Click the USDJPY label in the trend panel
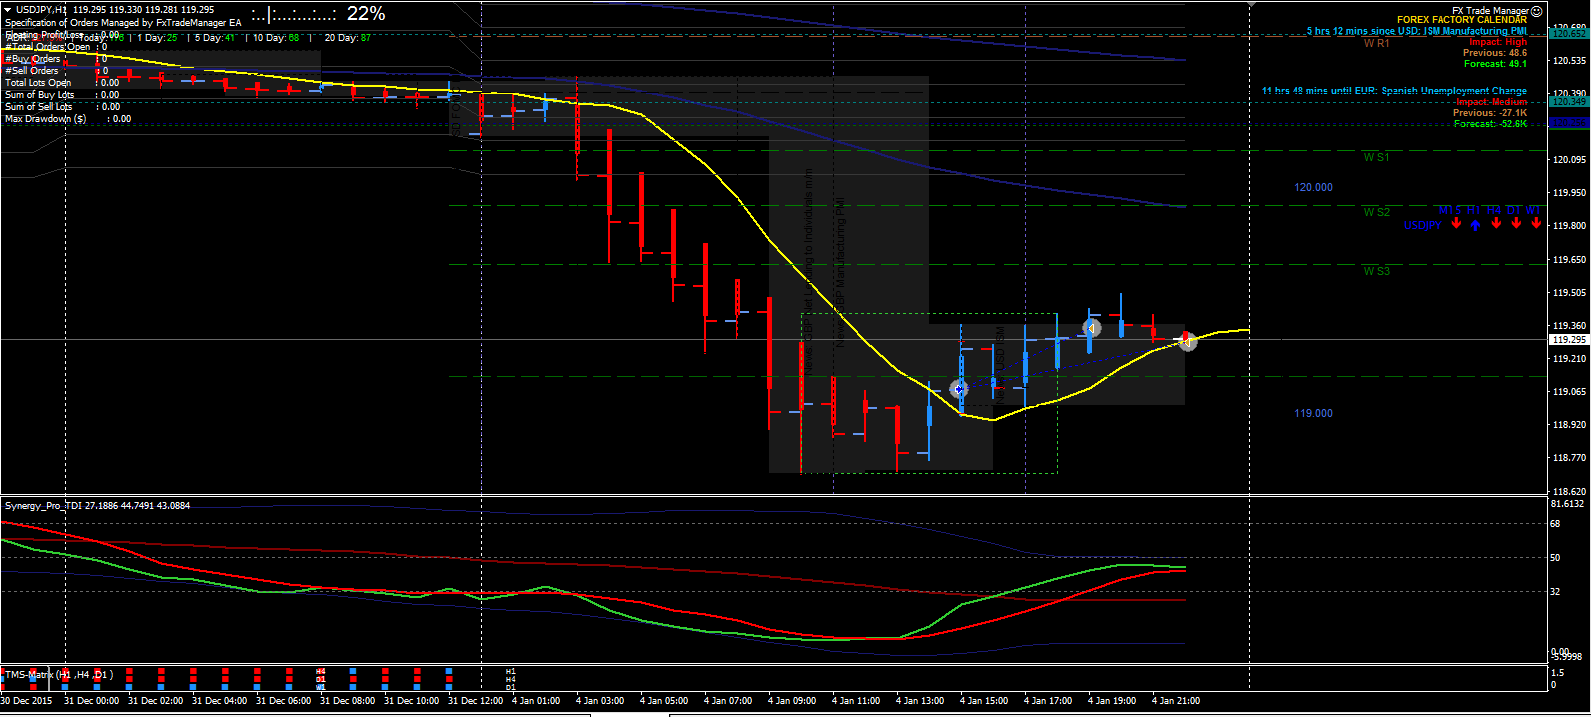Viewport: 1591px width, 717px height. 1422,226
